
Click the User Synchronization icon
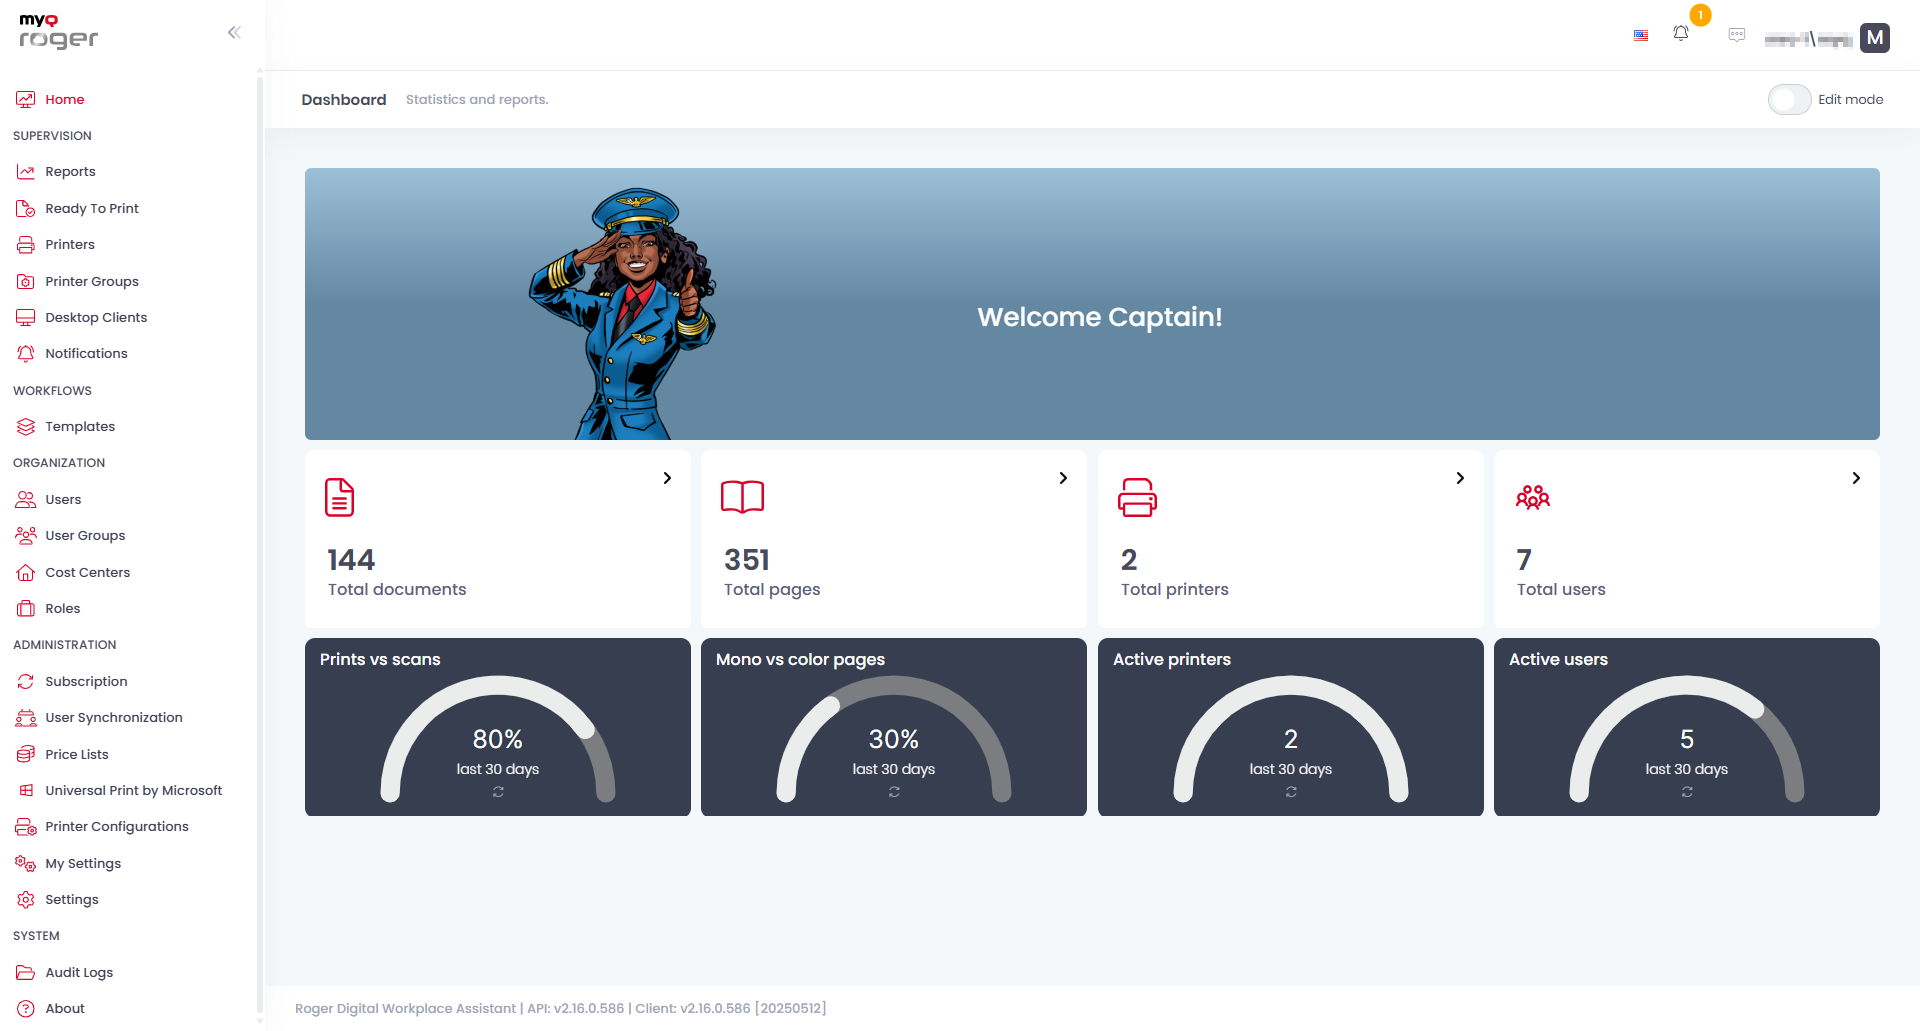coord(26,718)
